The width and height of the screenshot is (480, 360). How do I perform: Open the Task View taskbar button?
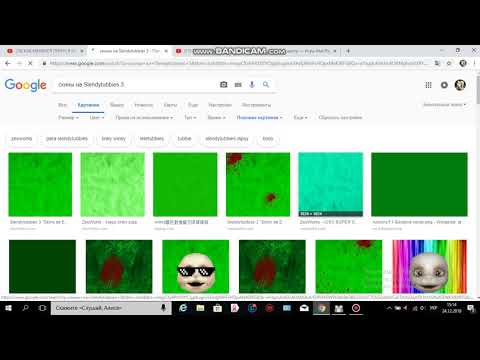[42, 308]
